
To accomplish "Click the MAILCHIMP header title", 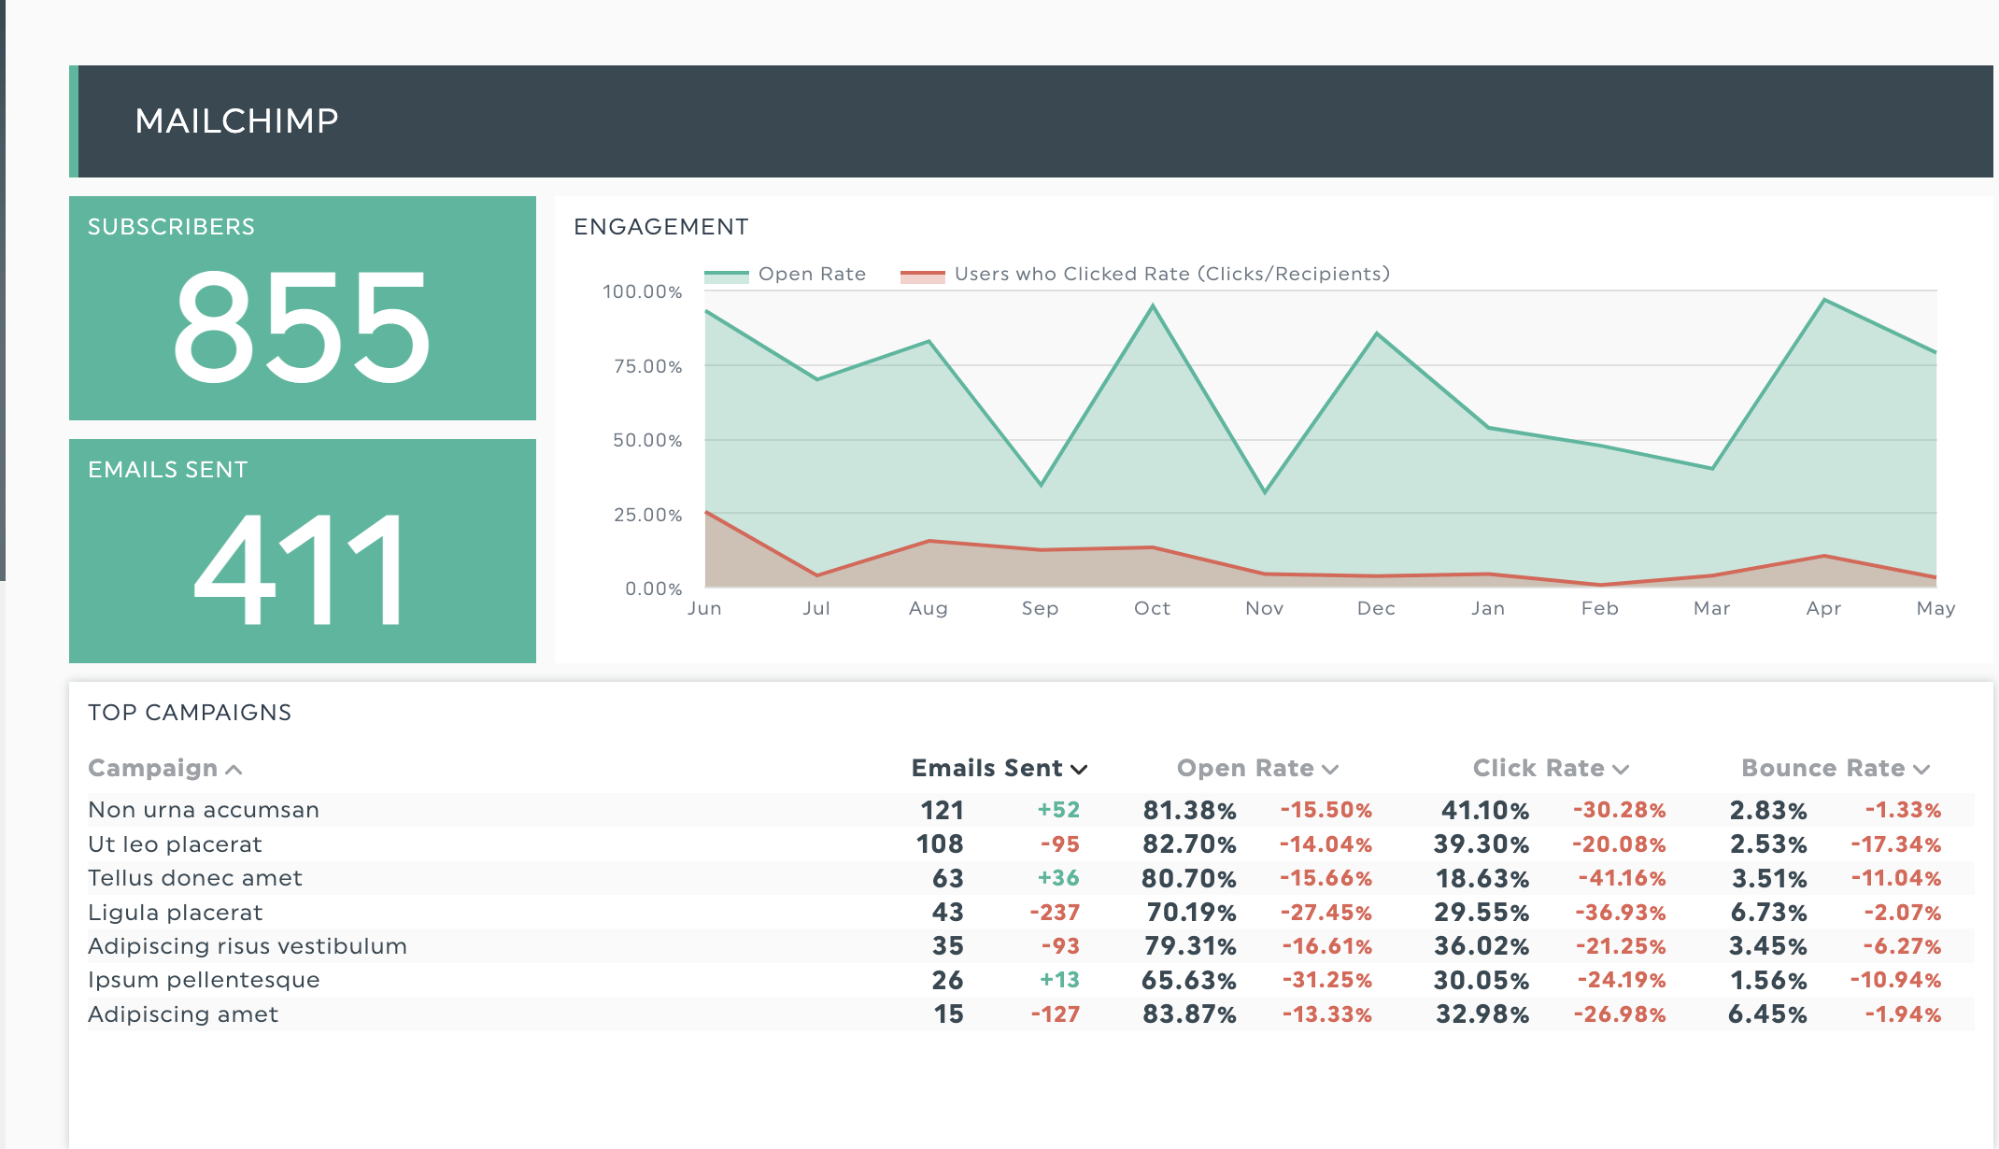I will [x=237, y=121].
